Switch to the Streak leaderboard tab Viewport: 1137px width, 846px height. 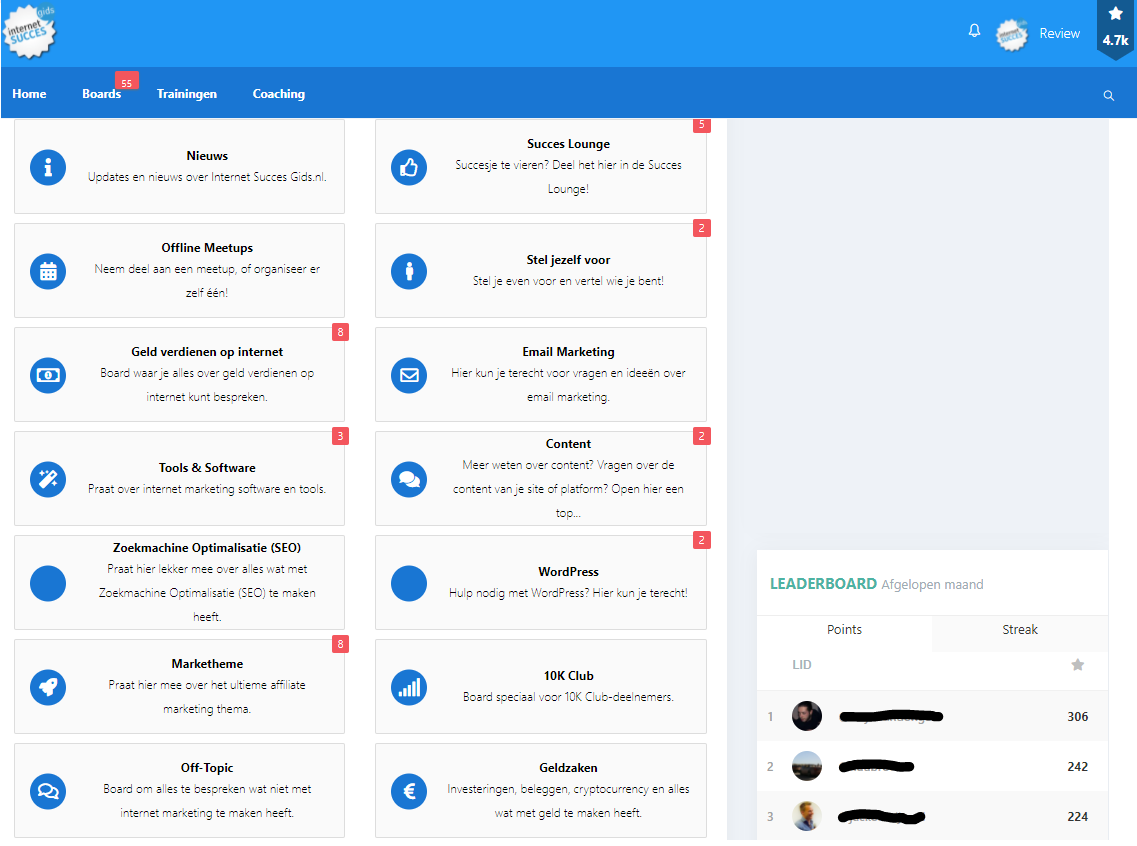pyautogui.click(x=1019, y=630)
